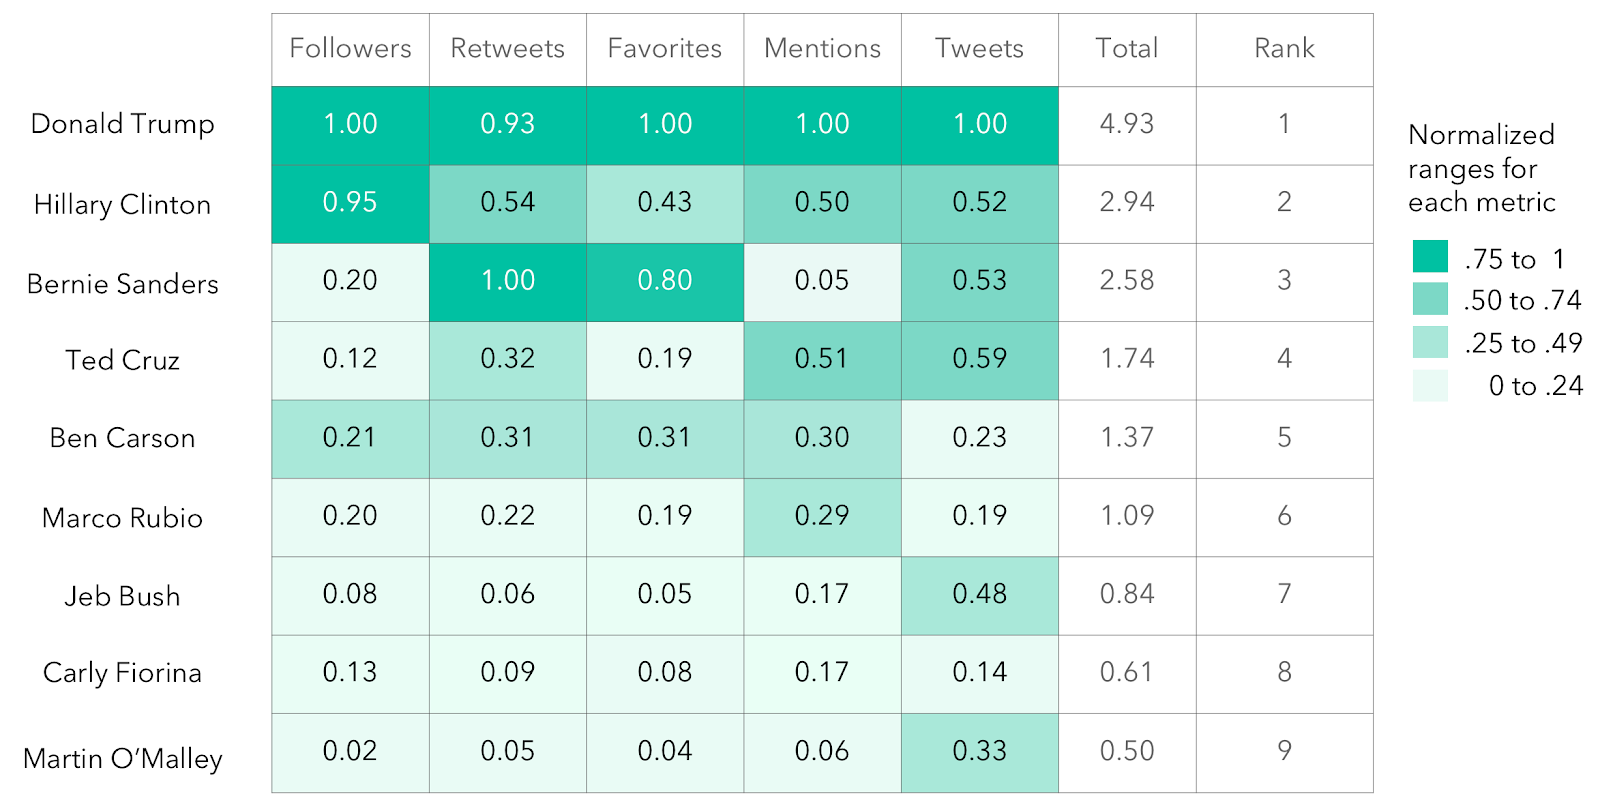
Task: Select the Hillary Clinton row label
Action: click(123, 205)
